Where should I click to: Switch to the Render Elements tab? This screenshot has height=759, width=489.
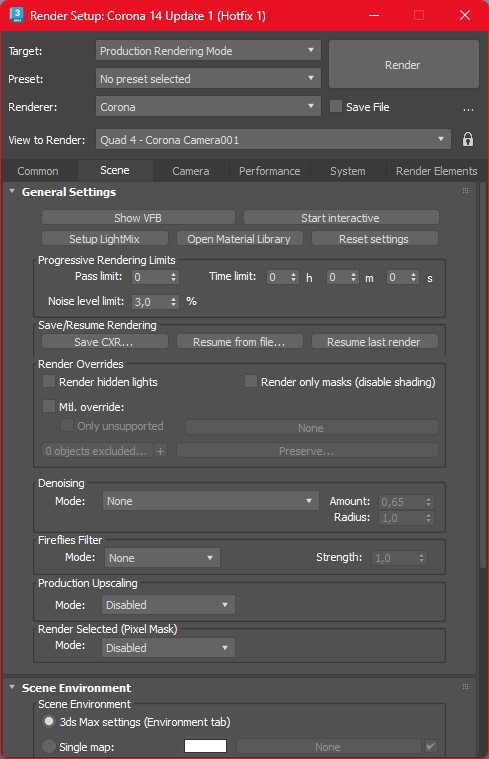pyautogui.click(x=436, y=171)
